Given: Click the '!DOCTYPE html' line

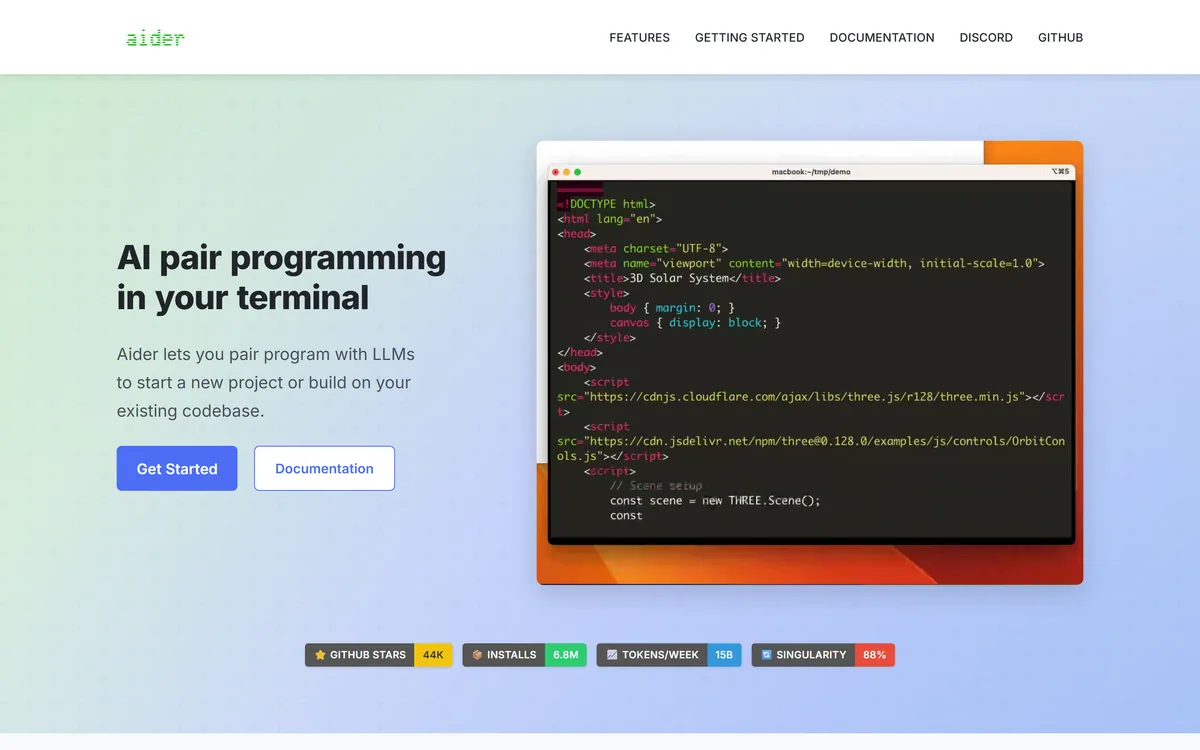Looking at the screenshot, I should [607, 204].
